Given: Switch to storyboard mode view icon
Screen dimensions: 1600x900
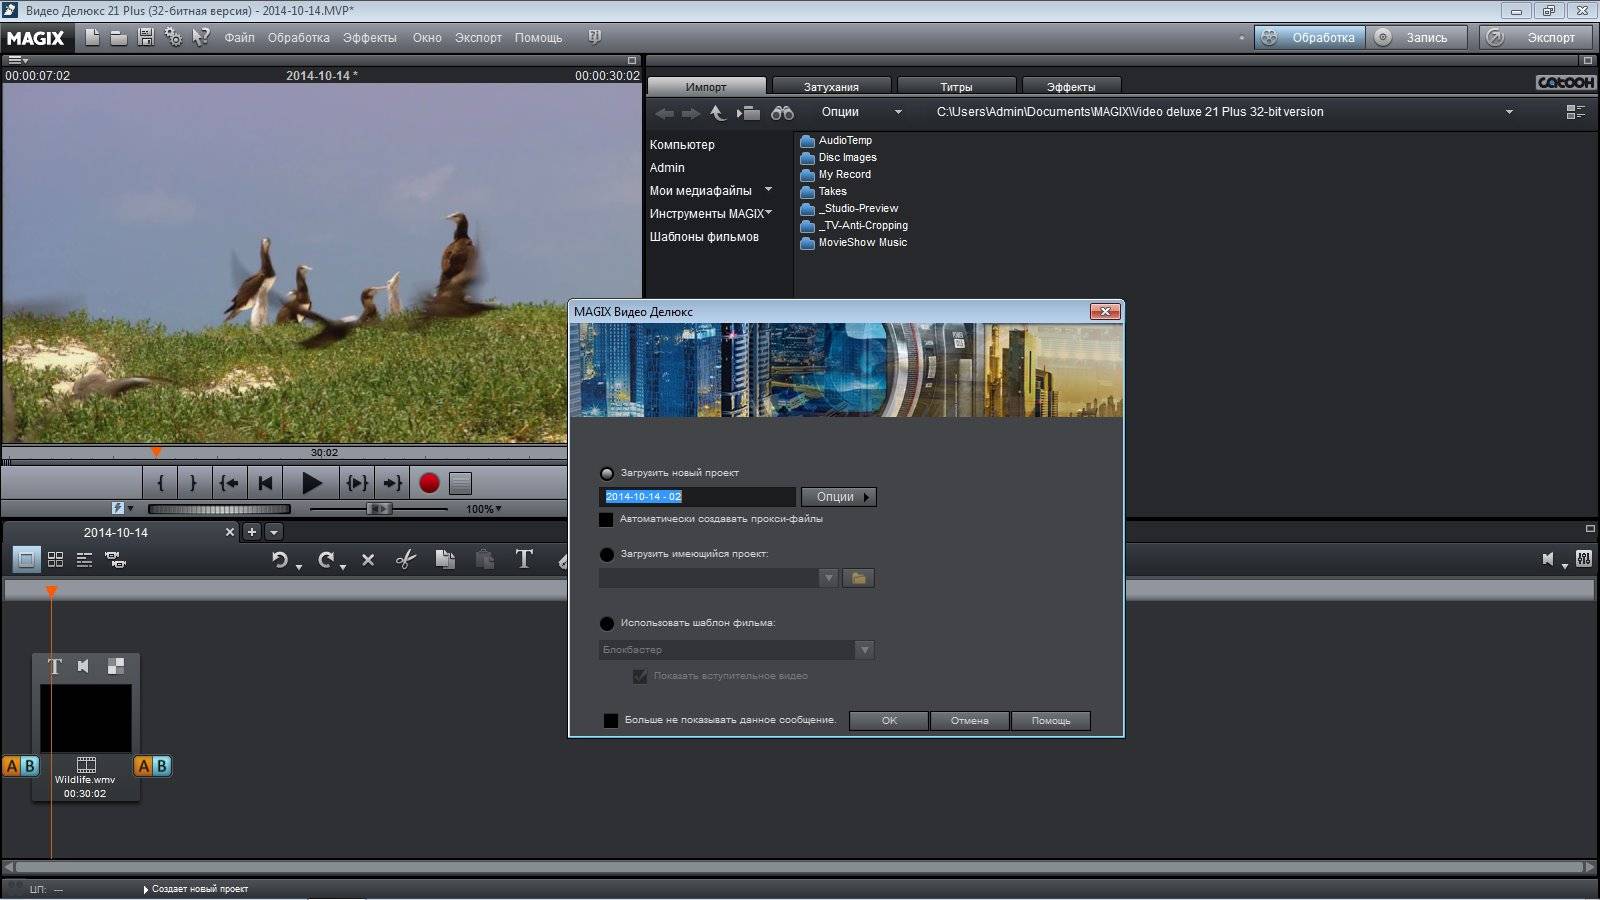Looking at the screenshot, I should point(27,560).
